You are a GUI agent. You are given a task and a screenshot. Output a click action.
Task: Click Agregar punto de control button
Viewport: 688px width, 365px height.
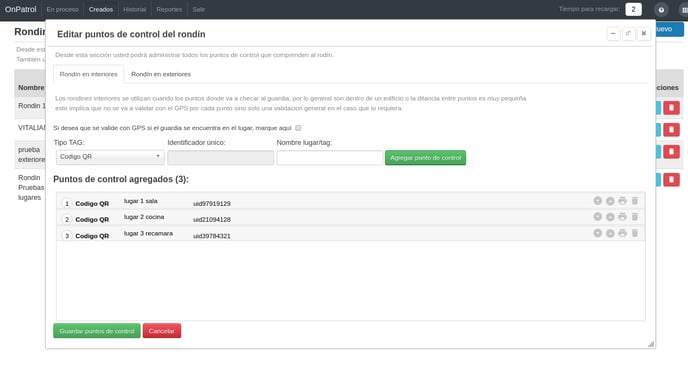(x=425, y=157)
